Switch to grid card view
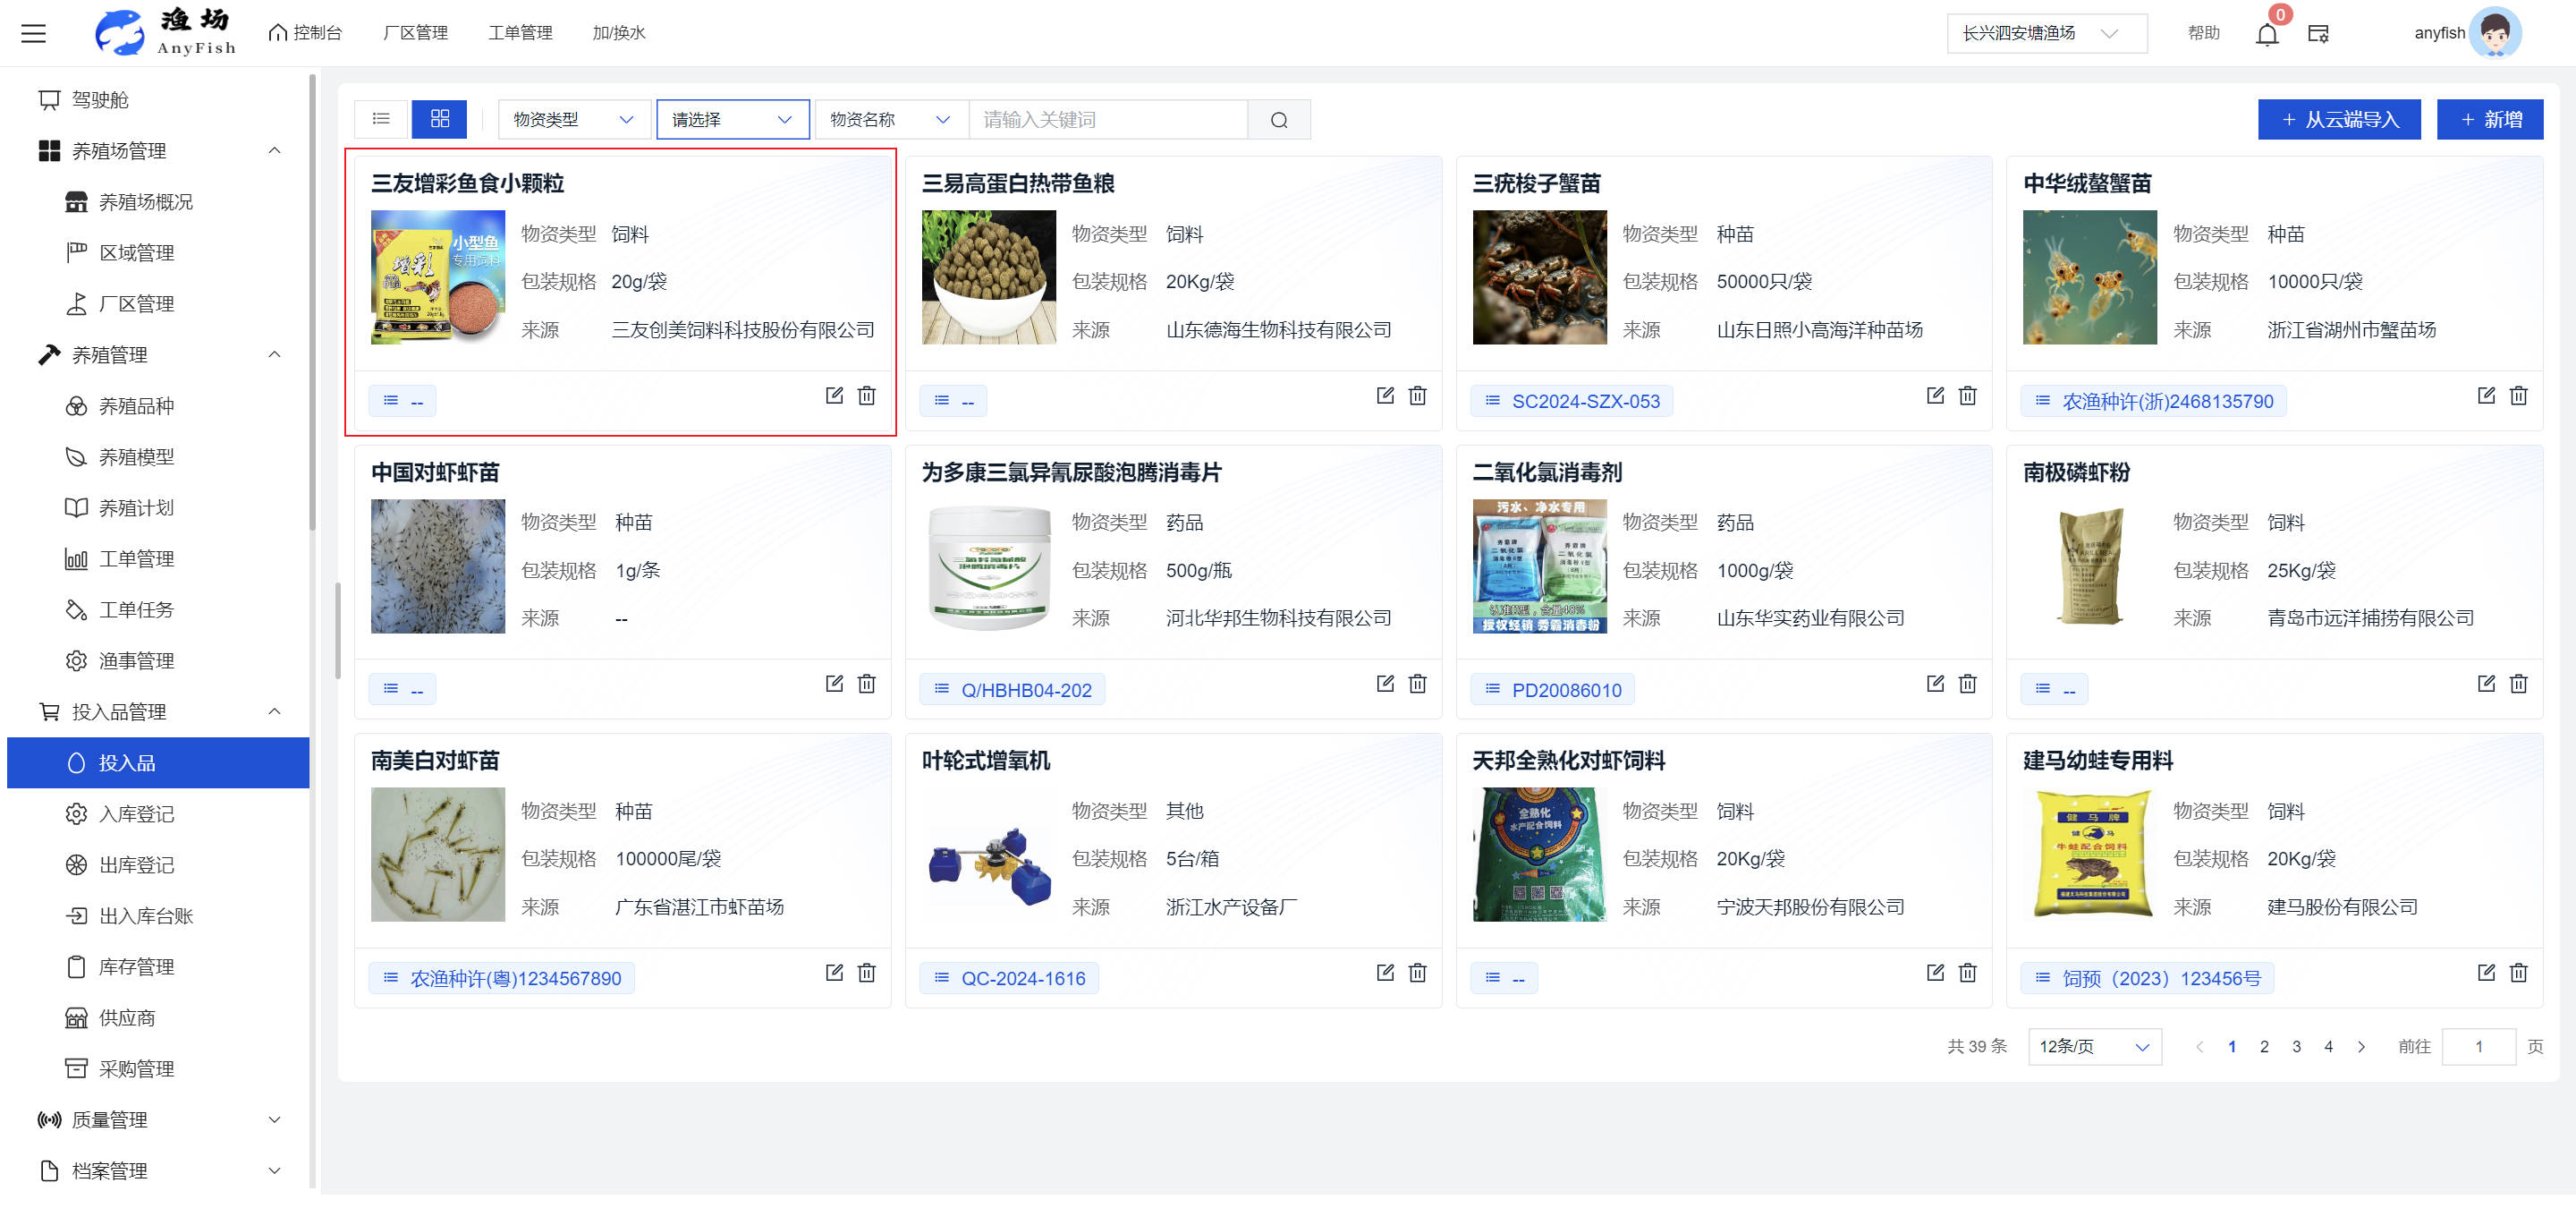 click(x=439, y=119)
